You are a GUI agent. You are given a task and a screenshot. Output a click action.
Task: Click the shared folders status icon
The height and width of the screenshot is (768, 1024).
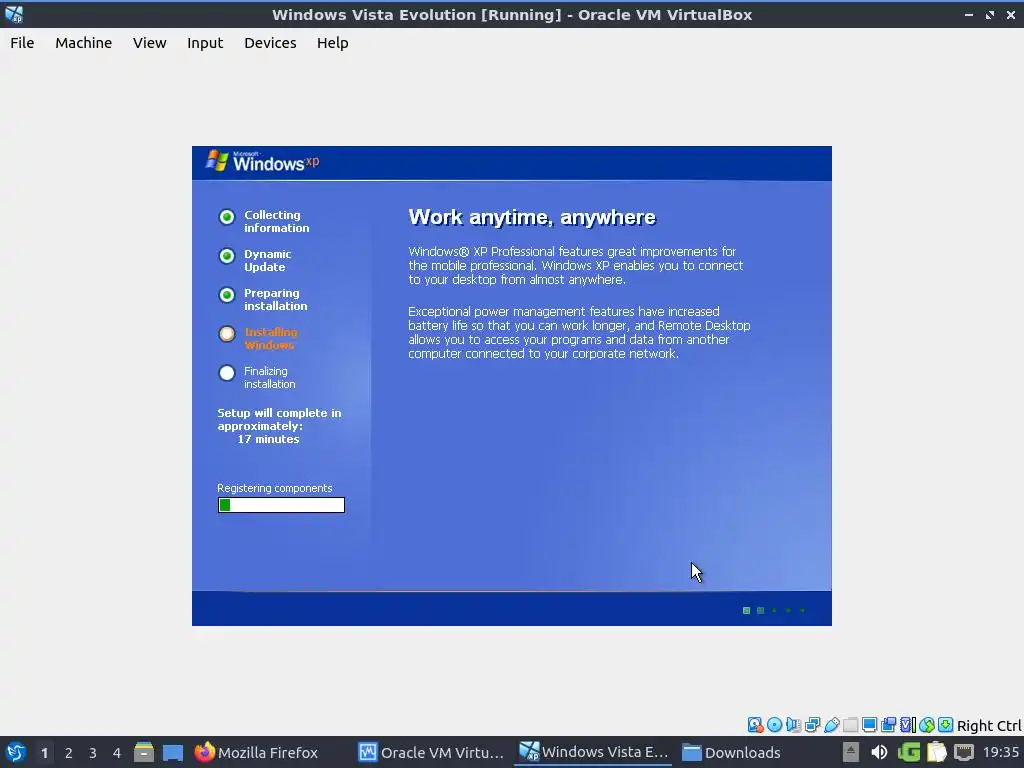click(850, 725)
